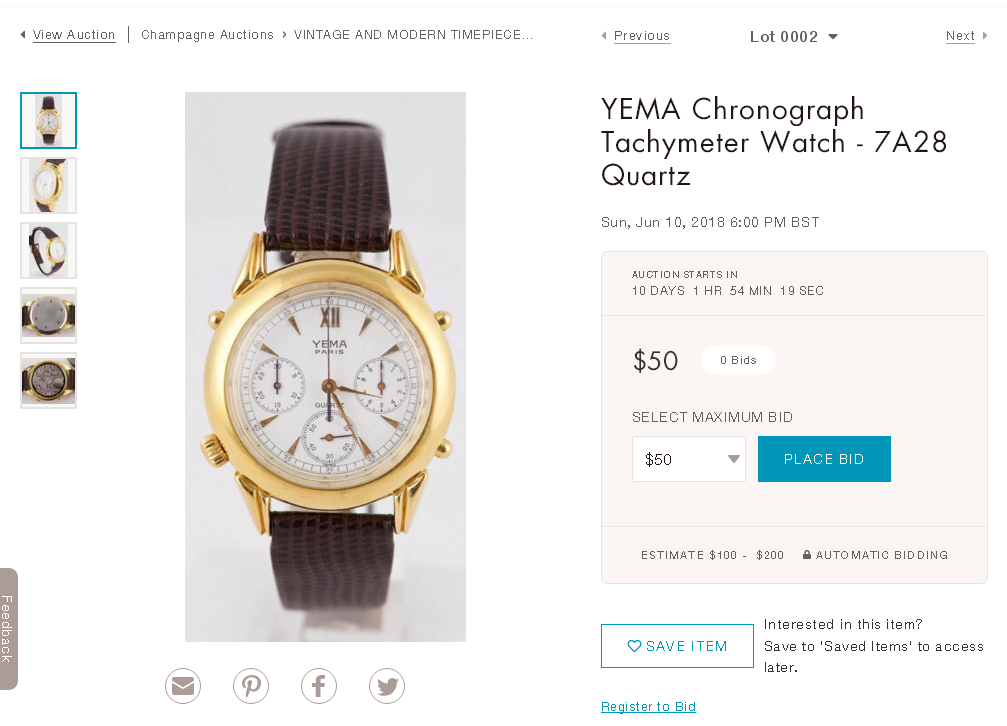Select the side-view watch thumbnail
This screenshot has width=1007, height=726.
[48, 250]
